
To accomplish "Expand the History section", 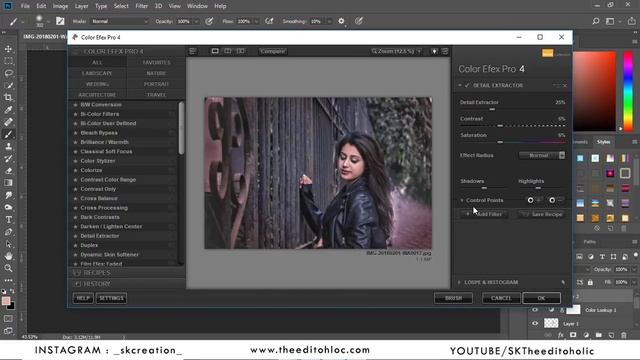I will [x=127, y=284].
